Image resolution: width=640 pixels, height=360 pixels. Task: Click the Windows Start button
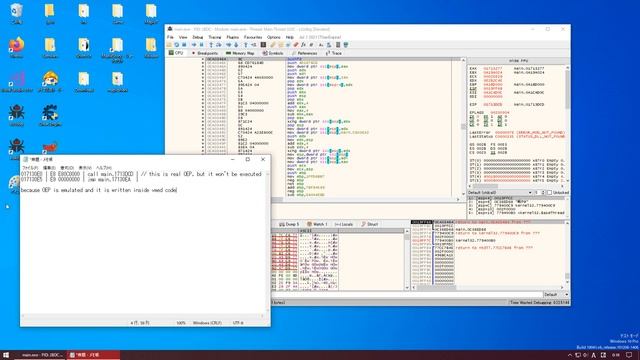point(6,355)
